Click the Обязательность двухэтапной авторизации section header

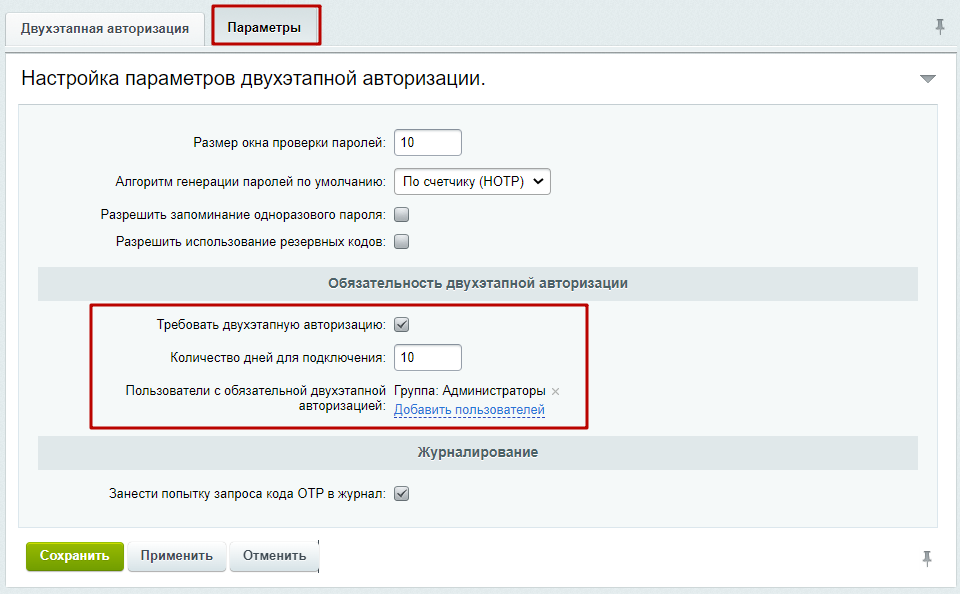click(x=477, y=284)
